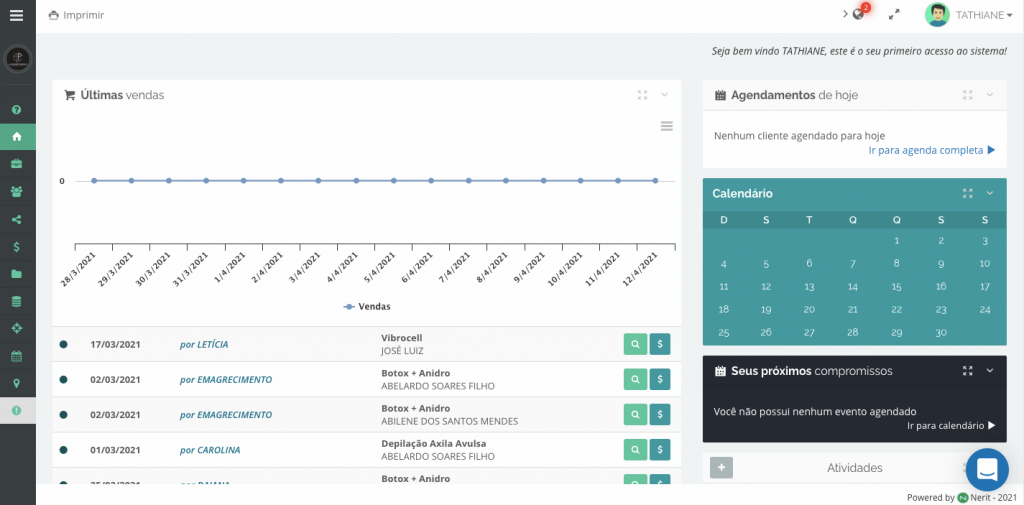This screenshot has height=505, width=1024.
Task: Click the dollar button on the Vibrocell sale
Action: coord(660,344)
